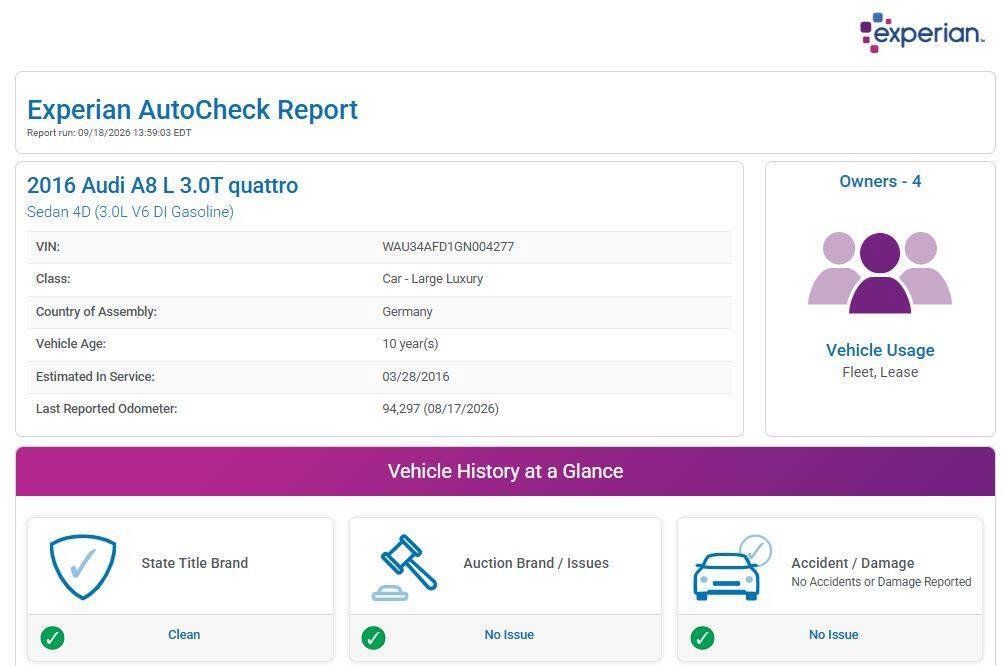Click the Fleet, Lease usage text
This screenshot has width=1007, height=666.
(x=880, y=372)
